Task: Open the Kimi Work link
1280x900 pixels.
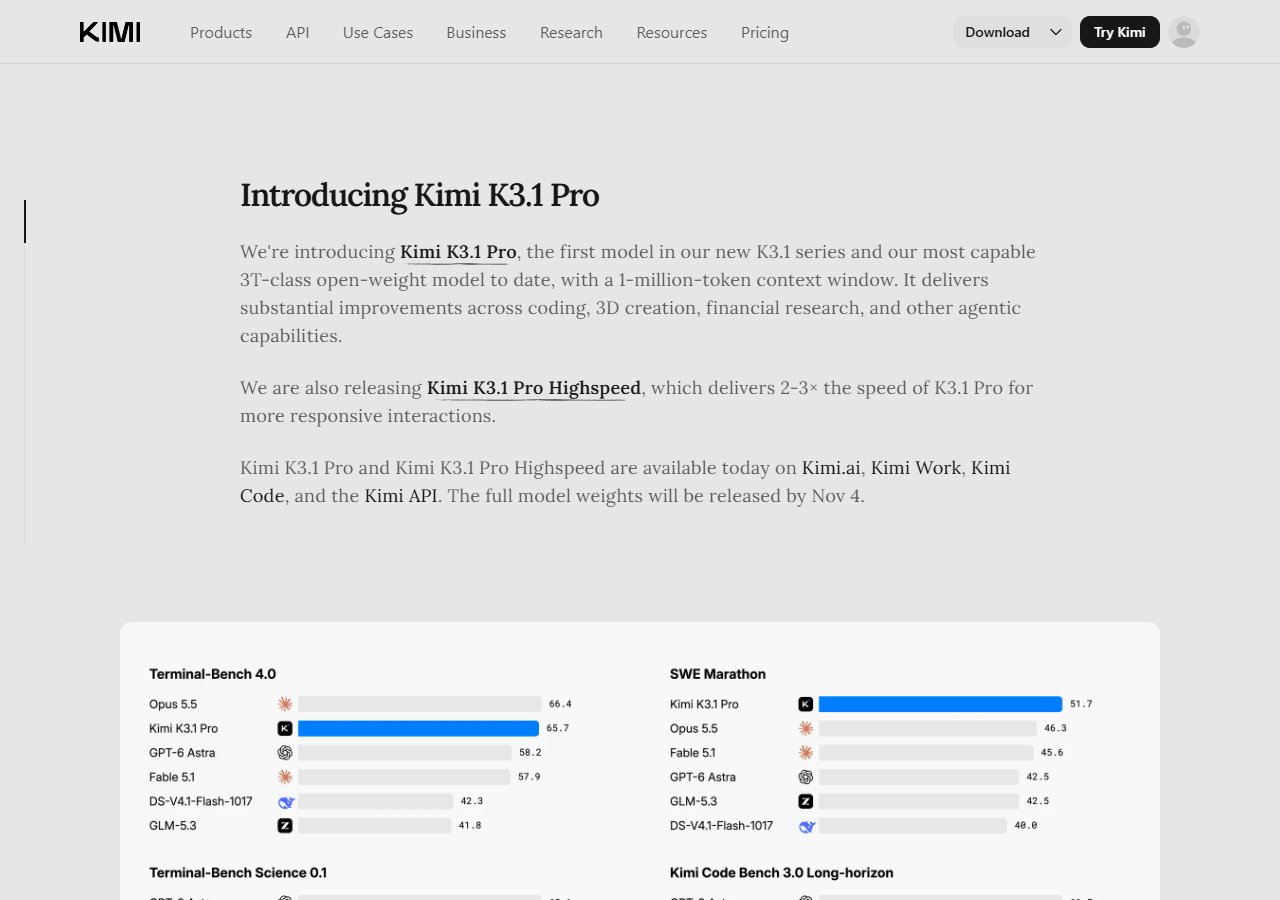Action: tap(916, 468)
